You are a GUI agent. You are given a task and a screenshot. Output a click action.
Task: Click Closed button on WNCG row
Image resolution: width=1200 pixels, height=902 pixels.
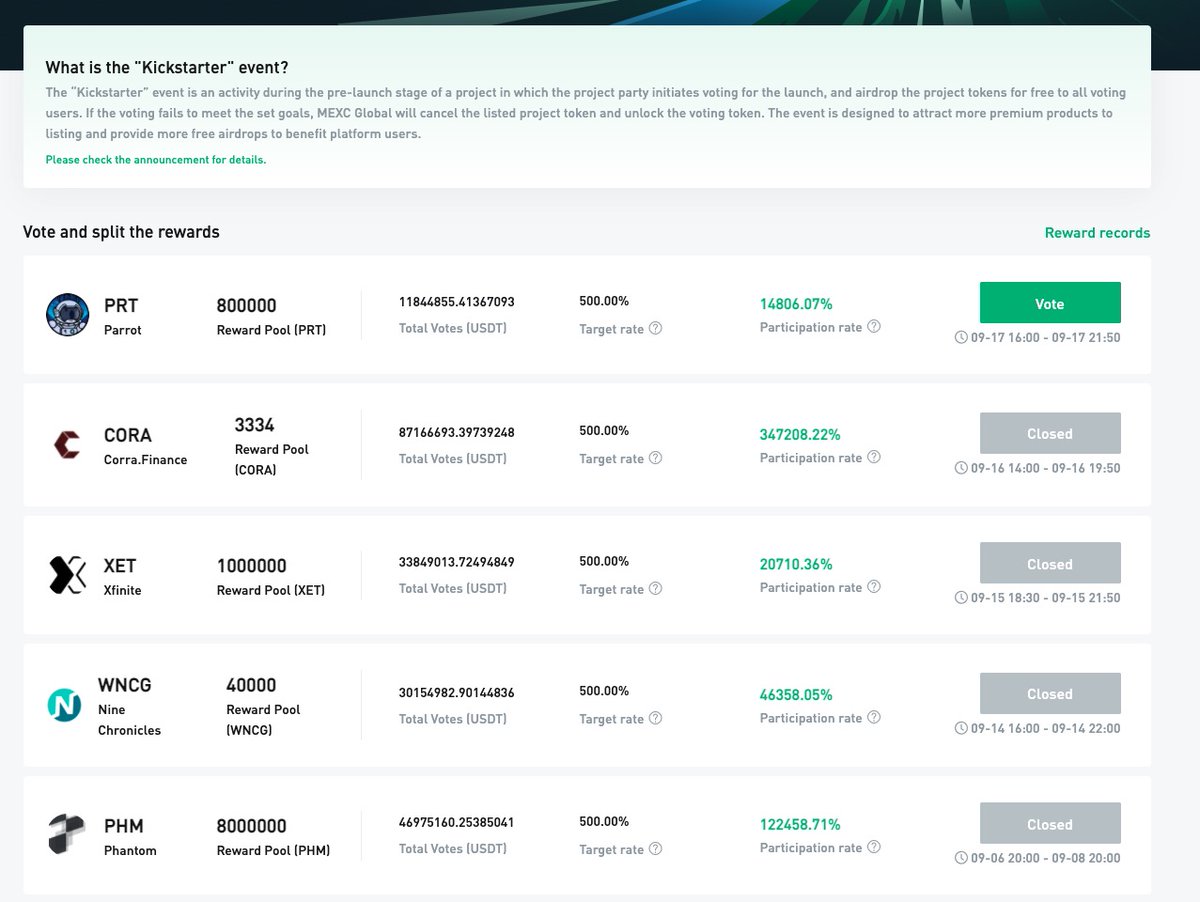(1050, 693)
